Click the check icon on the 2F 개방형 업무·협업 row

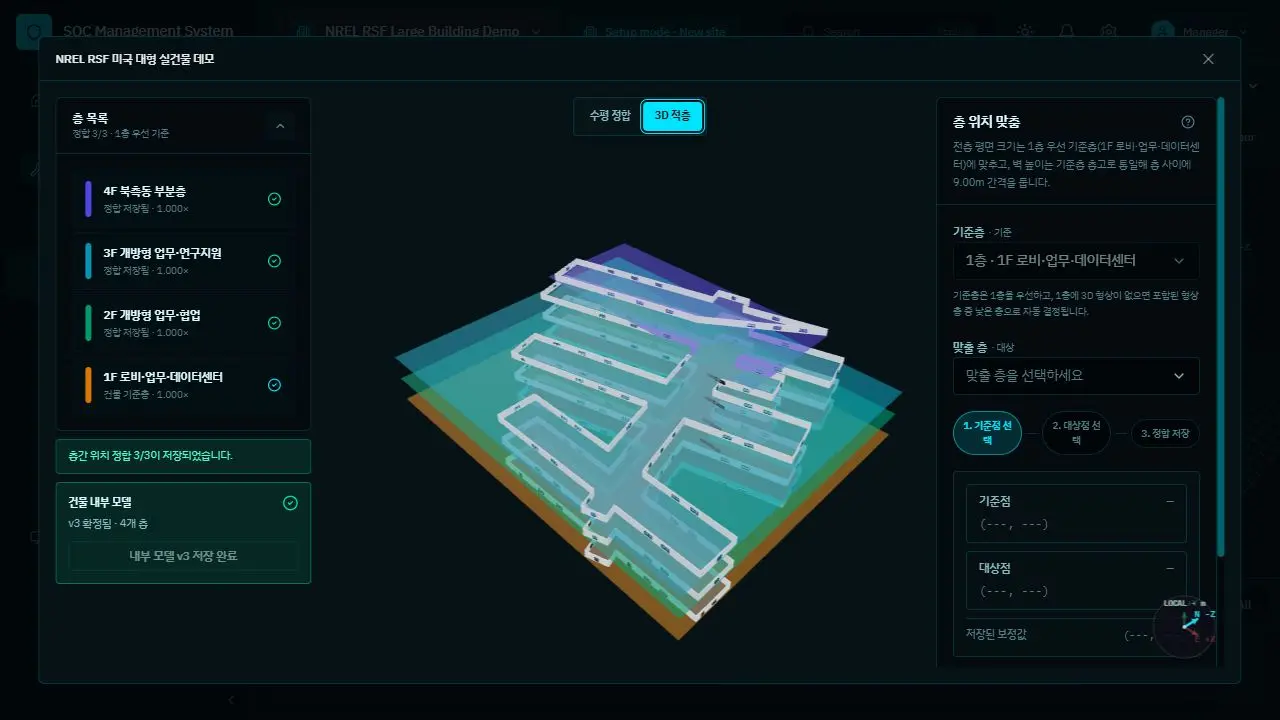(274, 323)
